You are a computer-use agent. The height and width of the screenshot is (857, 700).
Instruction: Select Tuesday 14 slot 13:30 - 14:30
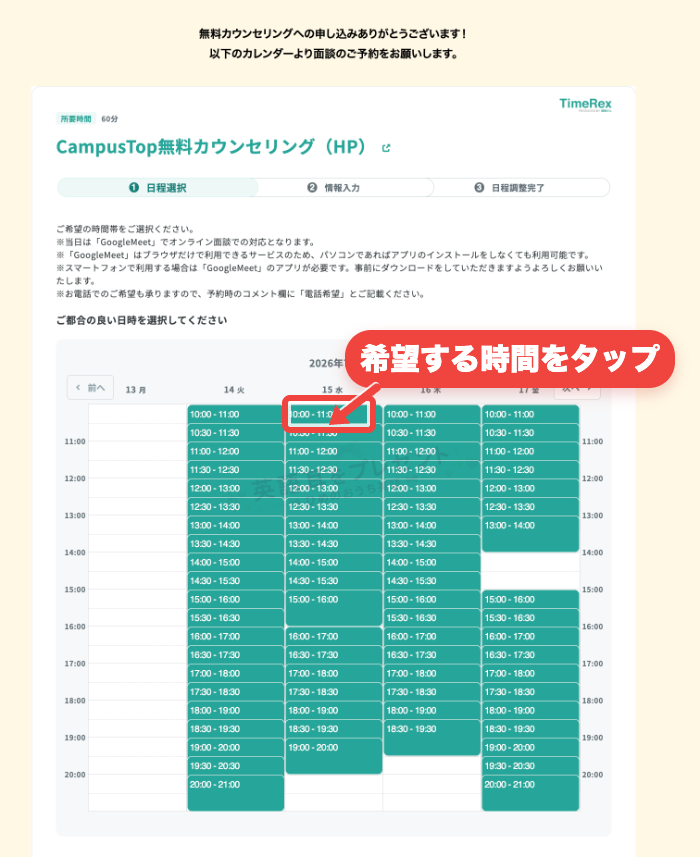pos(236,544)
